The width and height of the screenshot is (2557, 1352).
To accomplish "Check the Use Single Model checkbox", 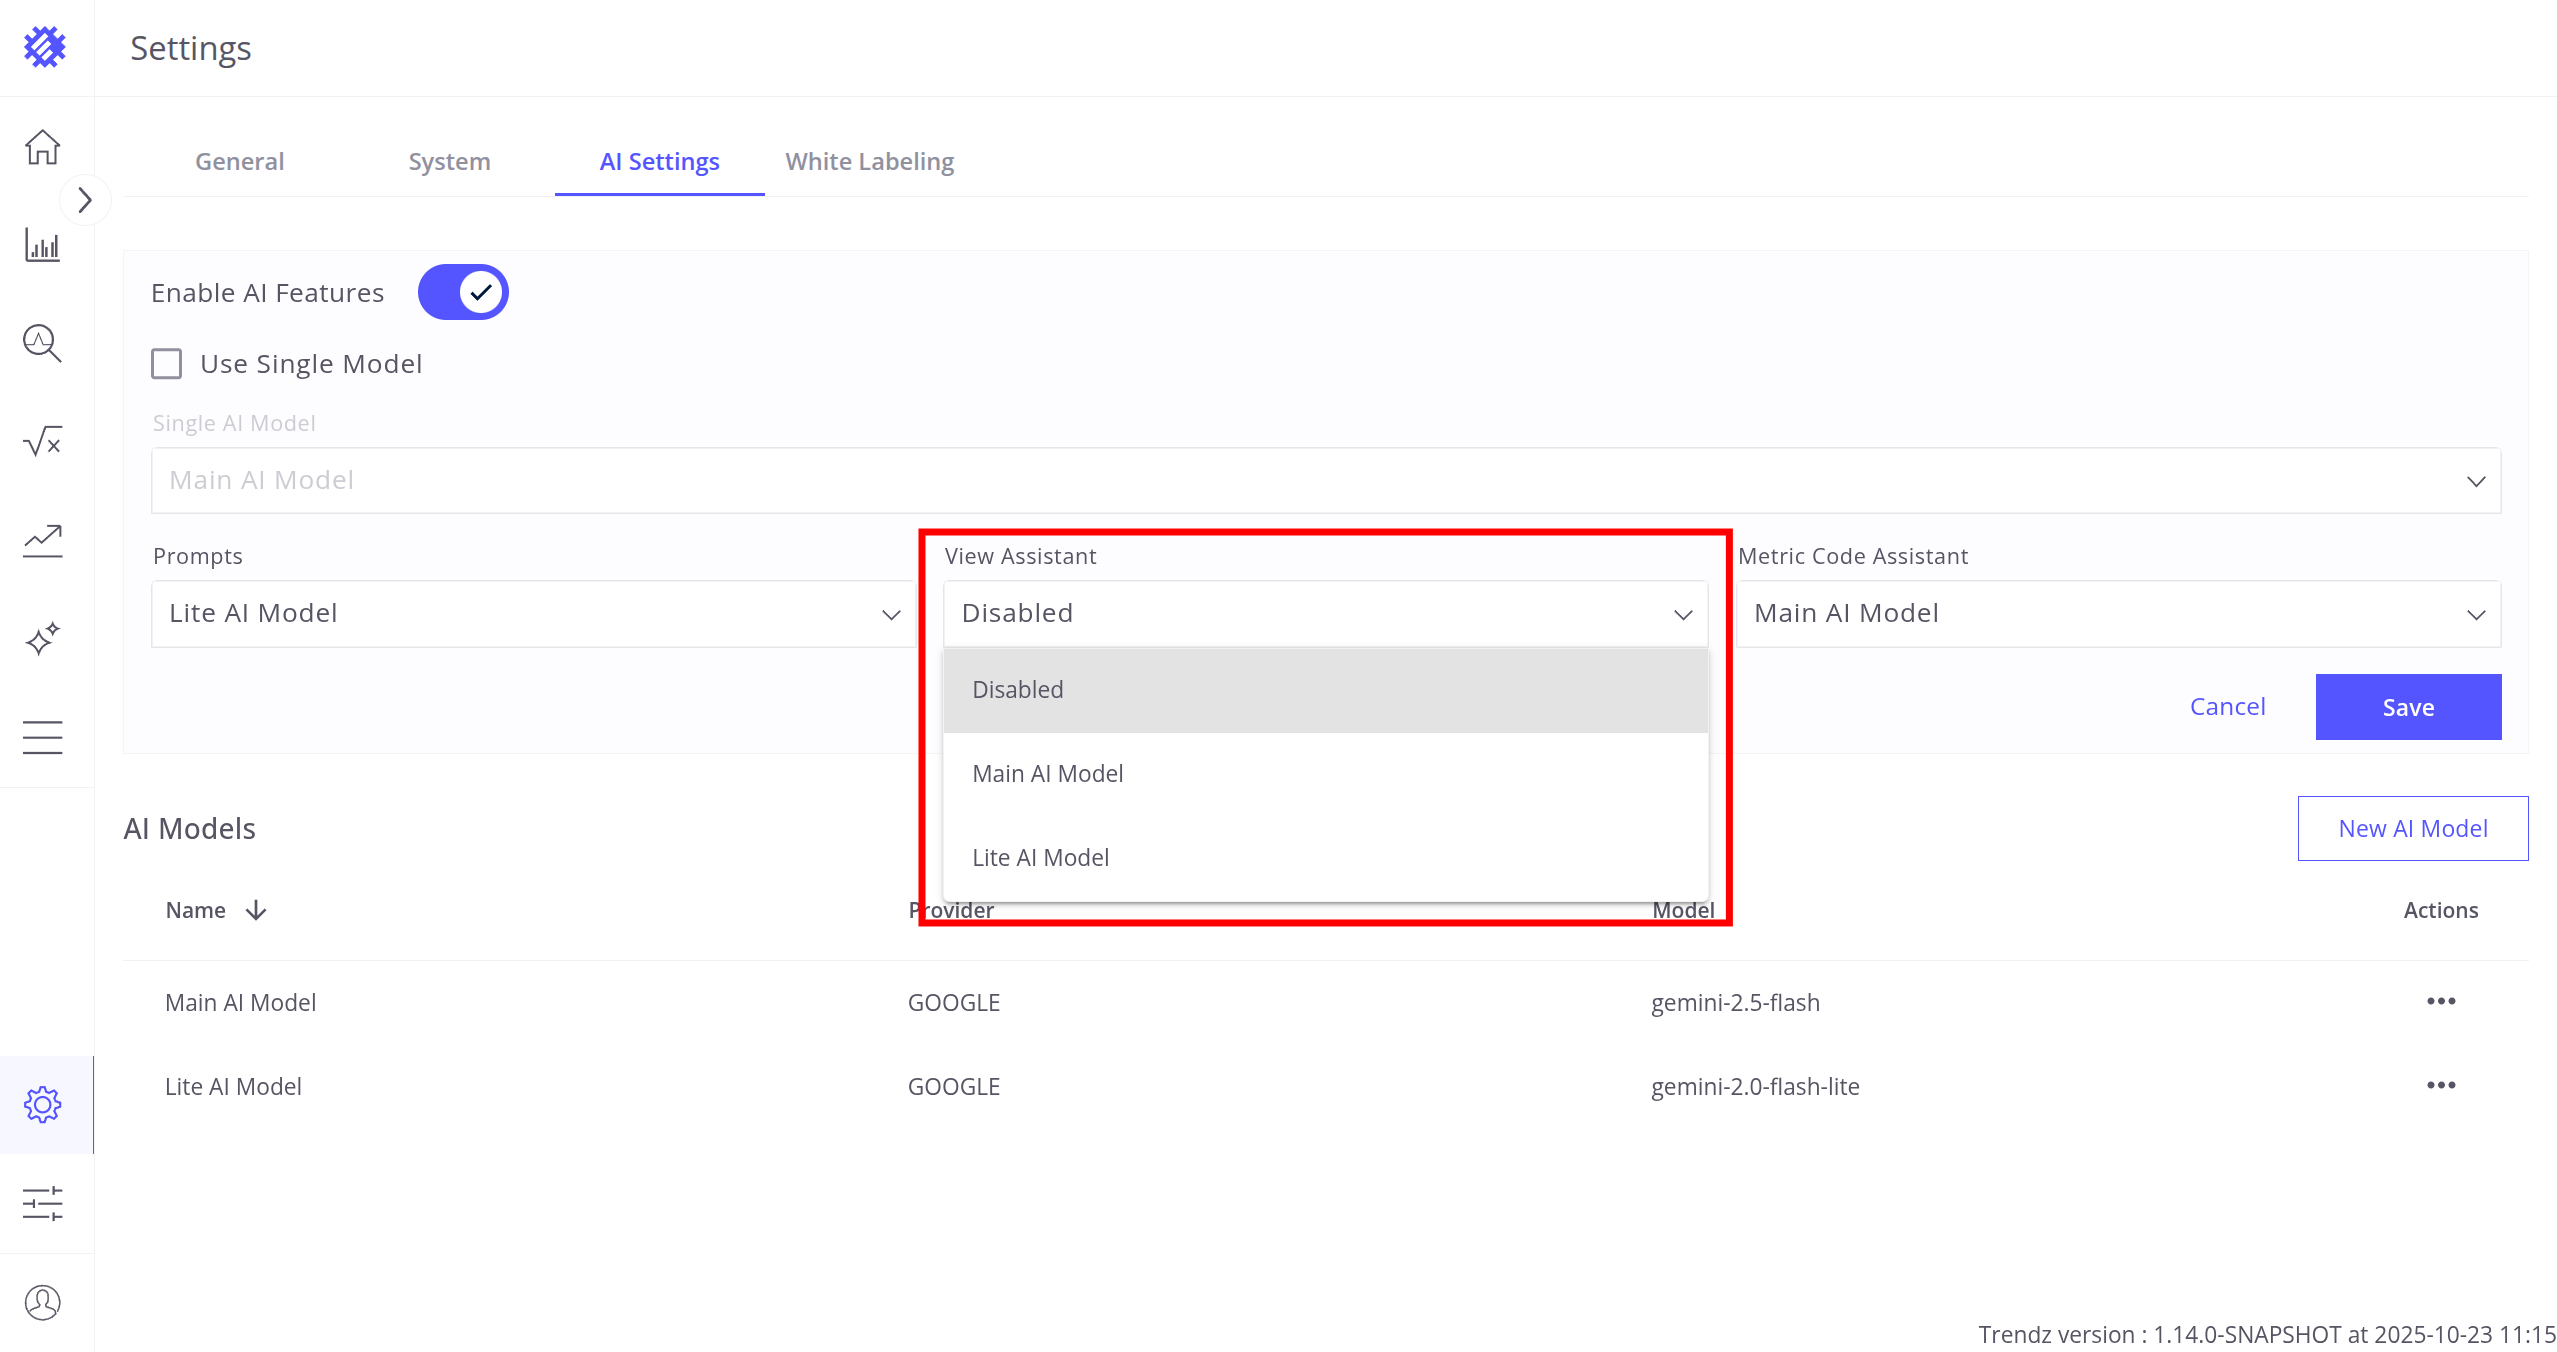I will tap(167, 364).
